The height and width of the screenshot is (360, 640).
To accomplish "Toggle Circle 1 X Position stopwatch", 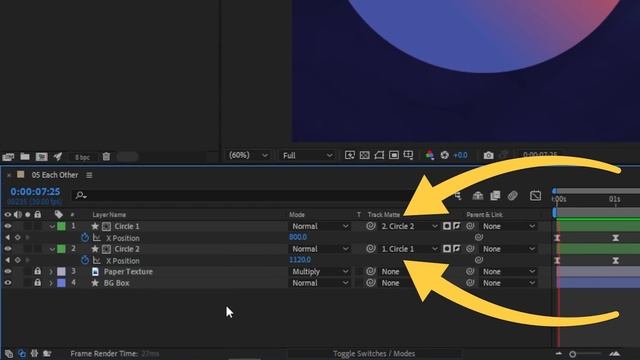I will 84,237.
